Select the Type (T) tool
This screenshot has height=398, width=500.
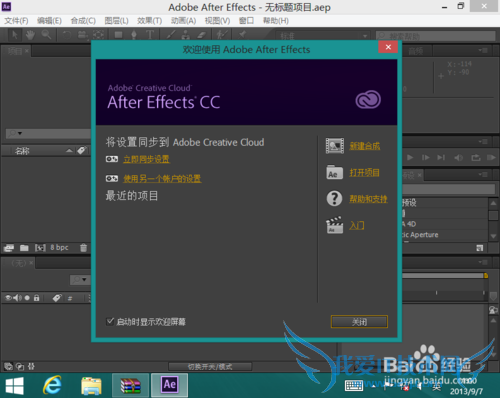(x=150, y=35)
